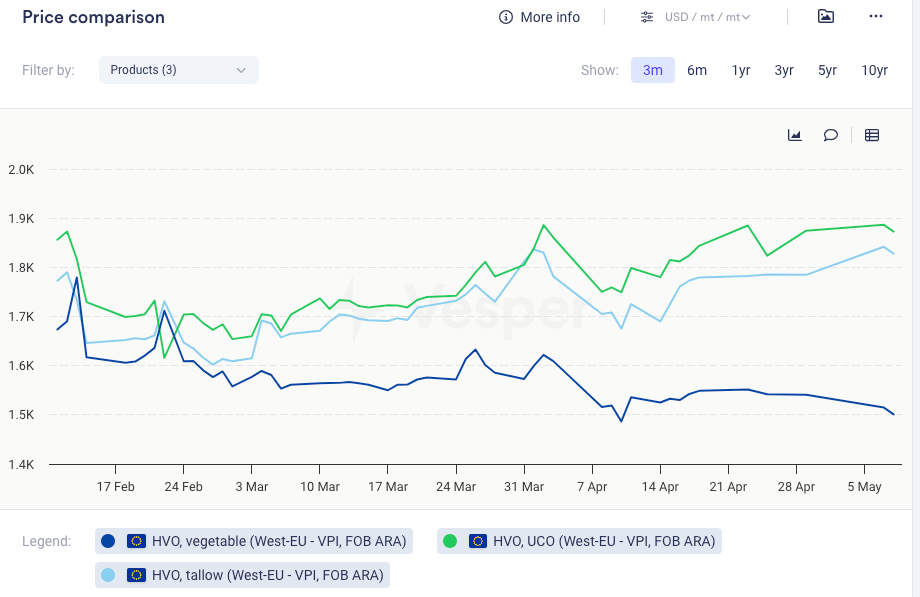The width and height of the screenshot is (920, 597).
Task: Show the 10yr time range
Action: (874, 70)
